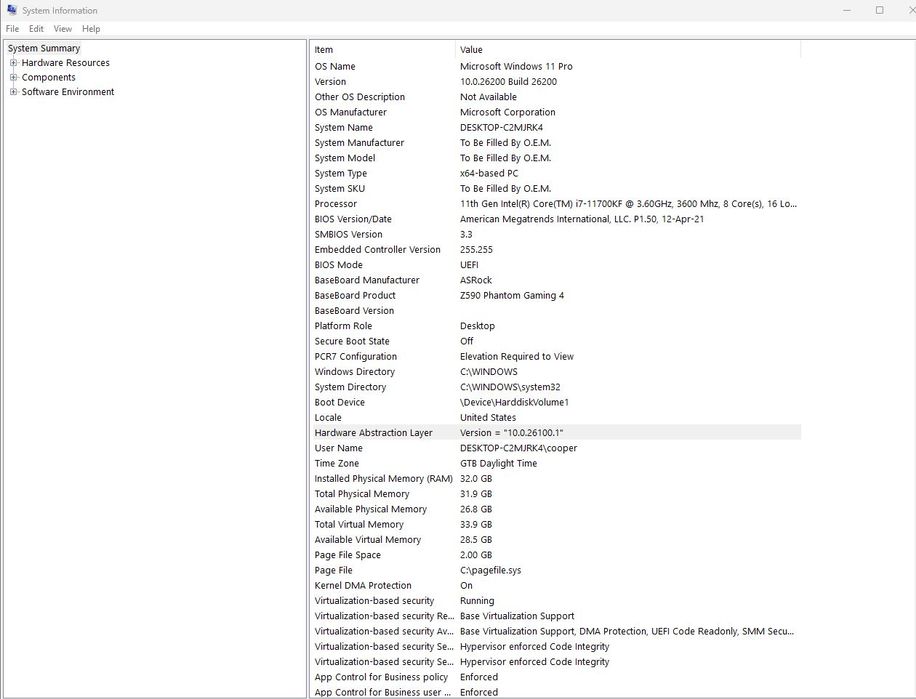Click the \Device\HarddiskVolume1 value
This screenshot has width=916, height=699.
coord(514,402)
